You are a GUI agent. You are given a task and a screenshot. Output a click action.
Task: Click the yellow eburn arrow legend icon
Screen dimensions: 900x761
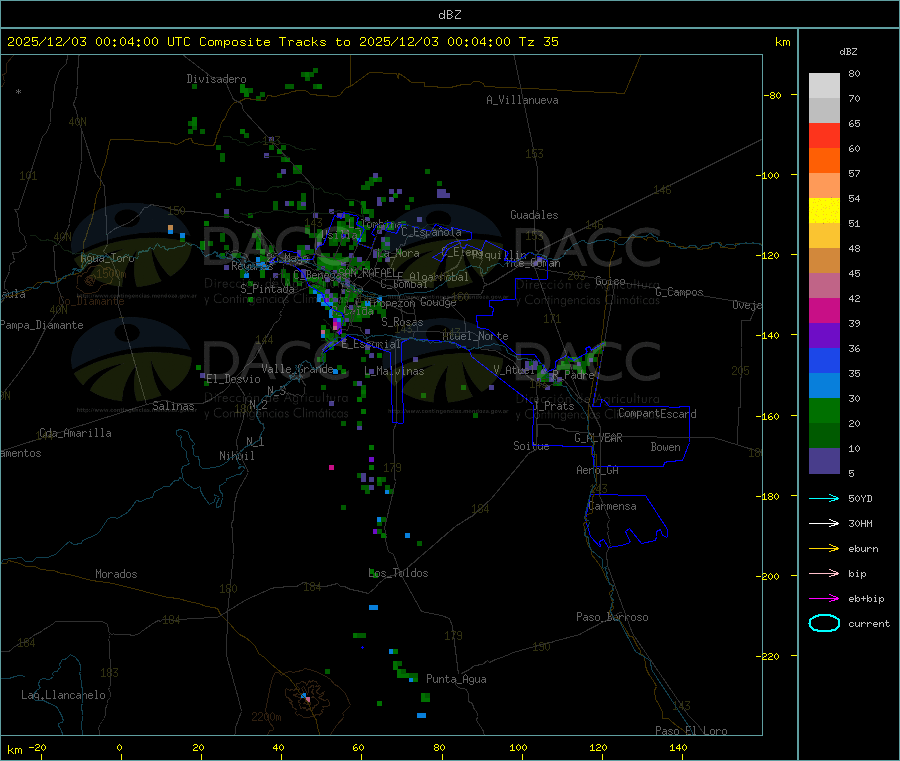click(x=824, y=549)
